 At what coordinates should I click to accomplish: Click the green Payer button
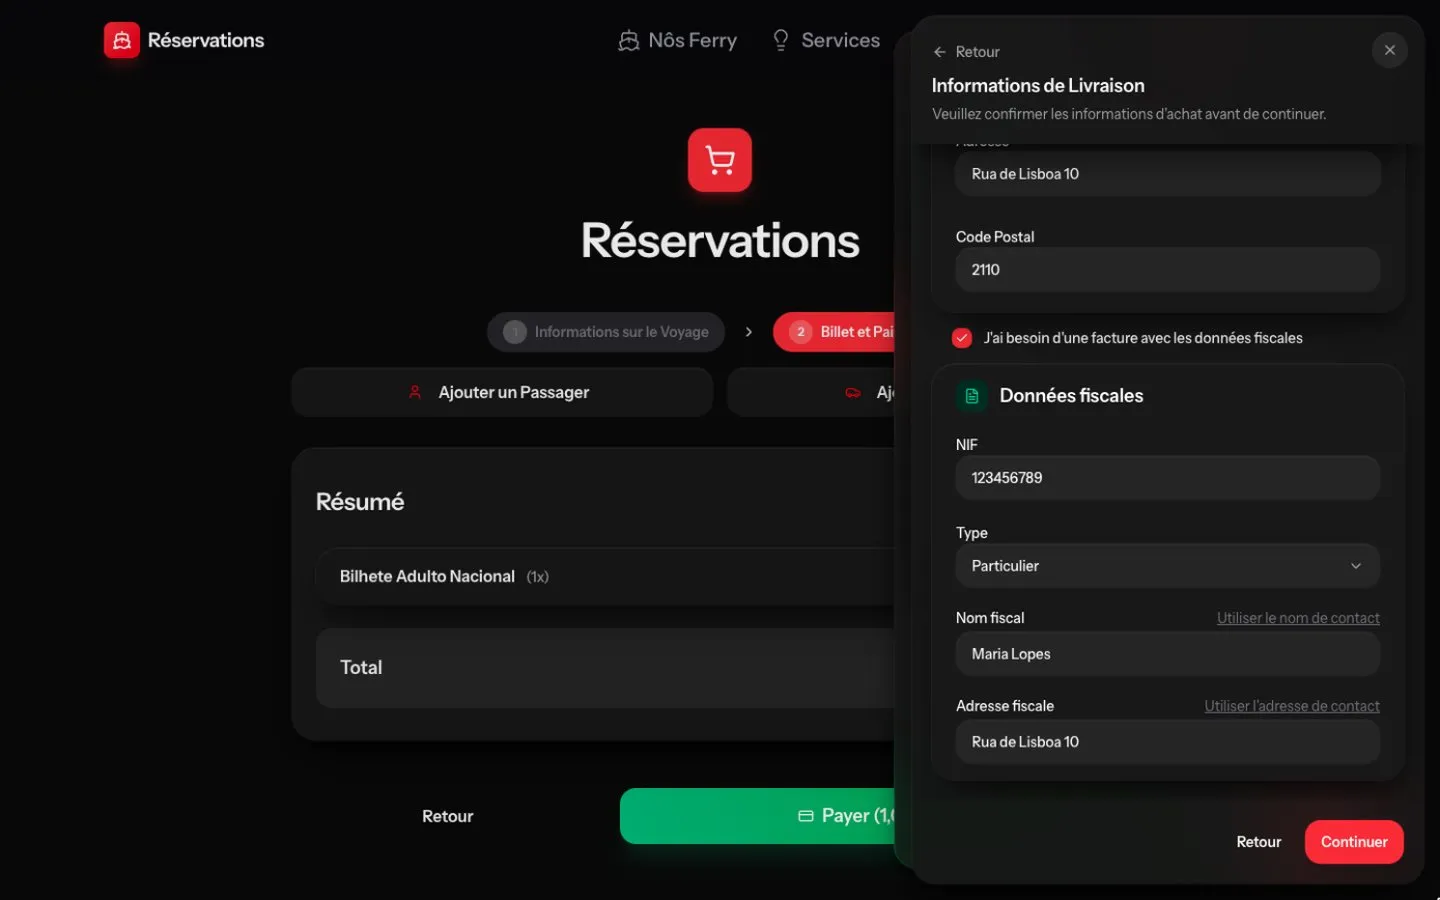coord(757,816)
